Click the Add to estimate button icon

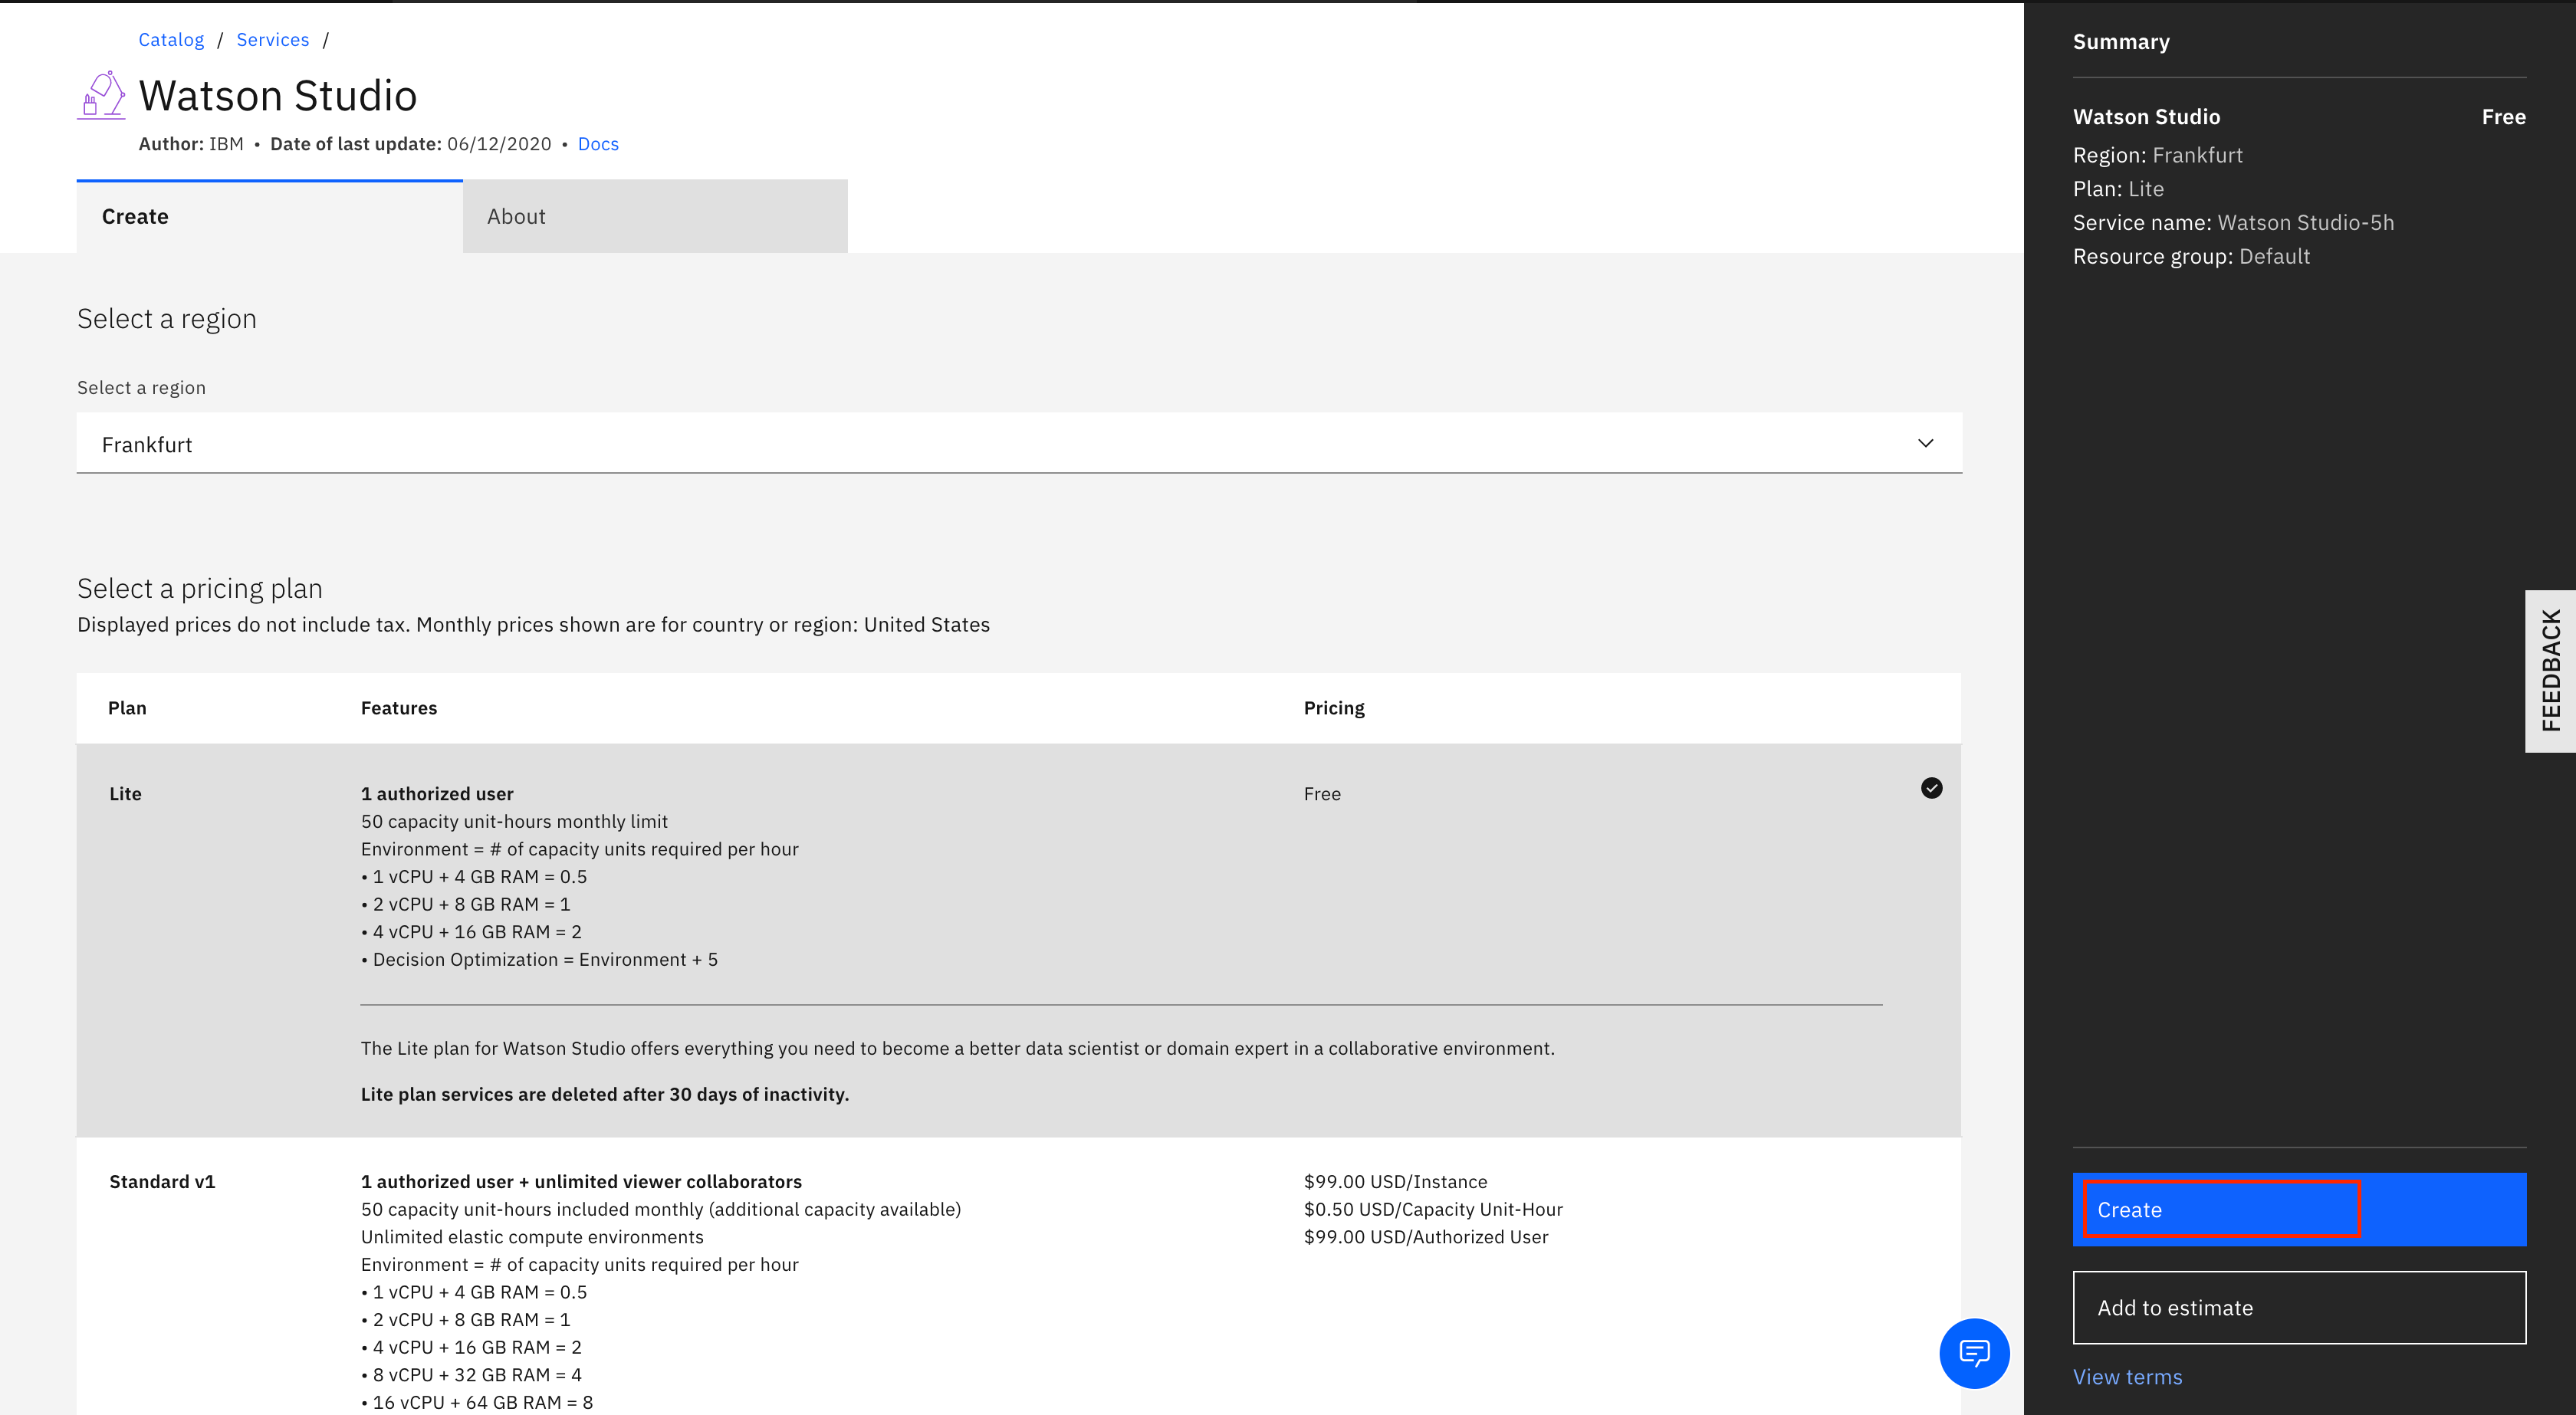tap(2299, 1307)
